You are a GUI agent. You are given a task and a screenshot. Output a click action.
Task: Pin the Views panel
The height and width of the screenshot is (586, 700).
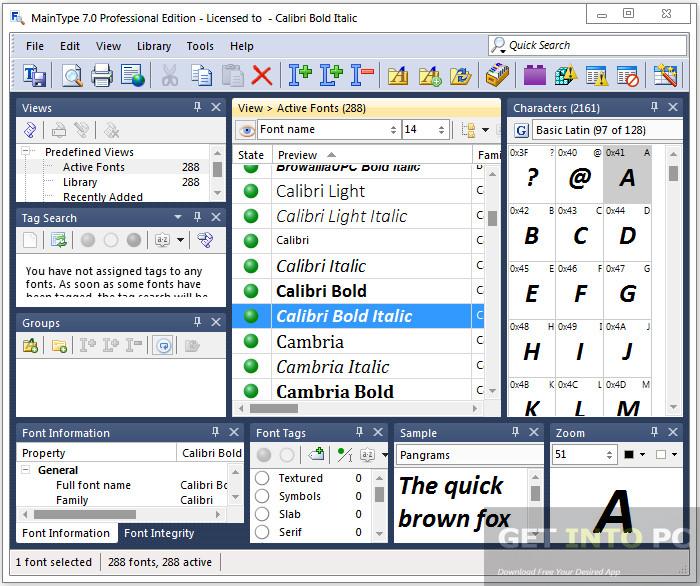click(x=197, y=107)
